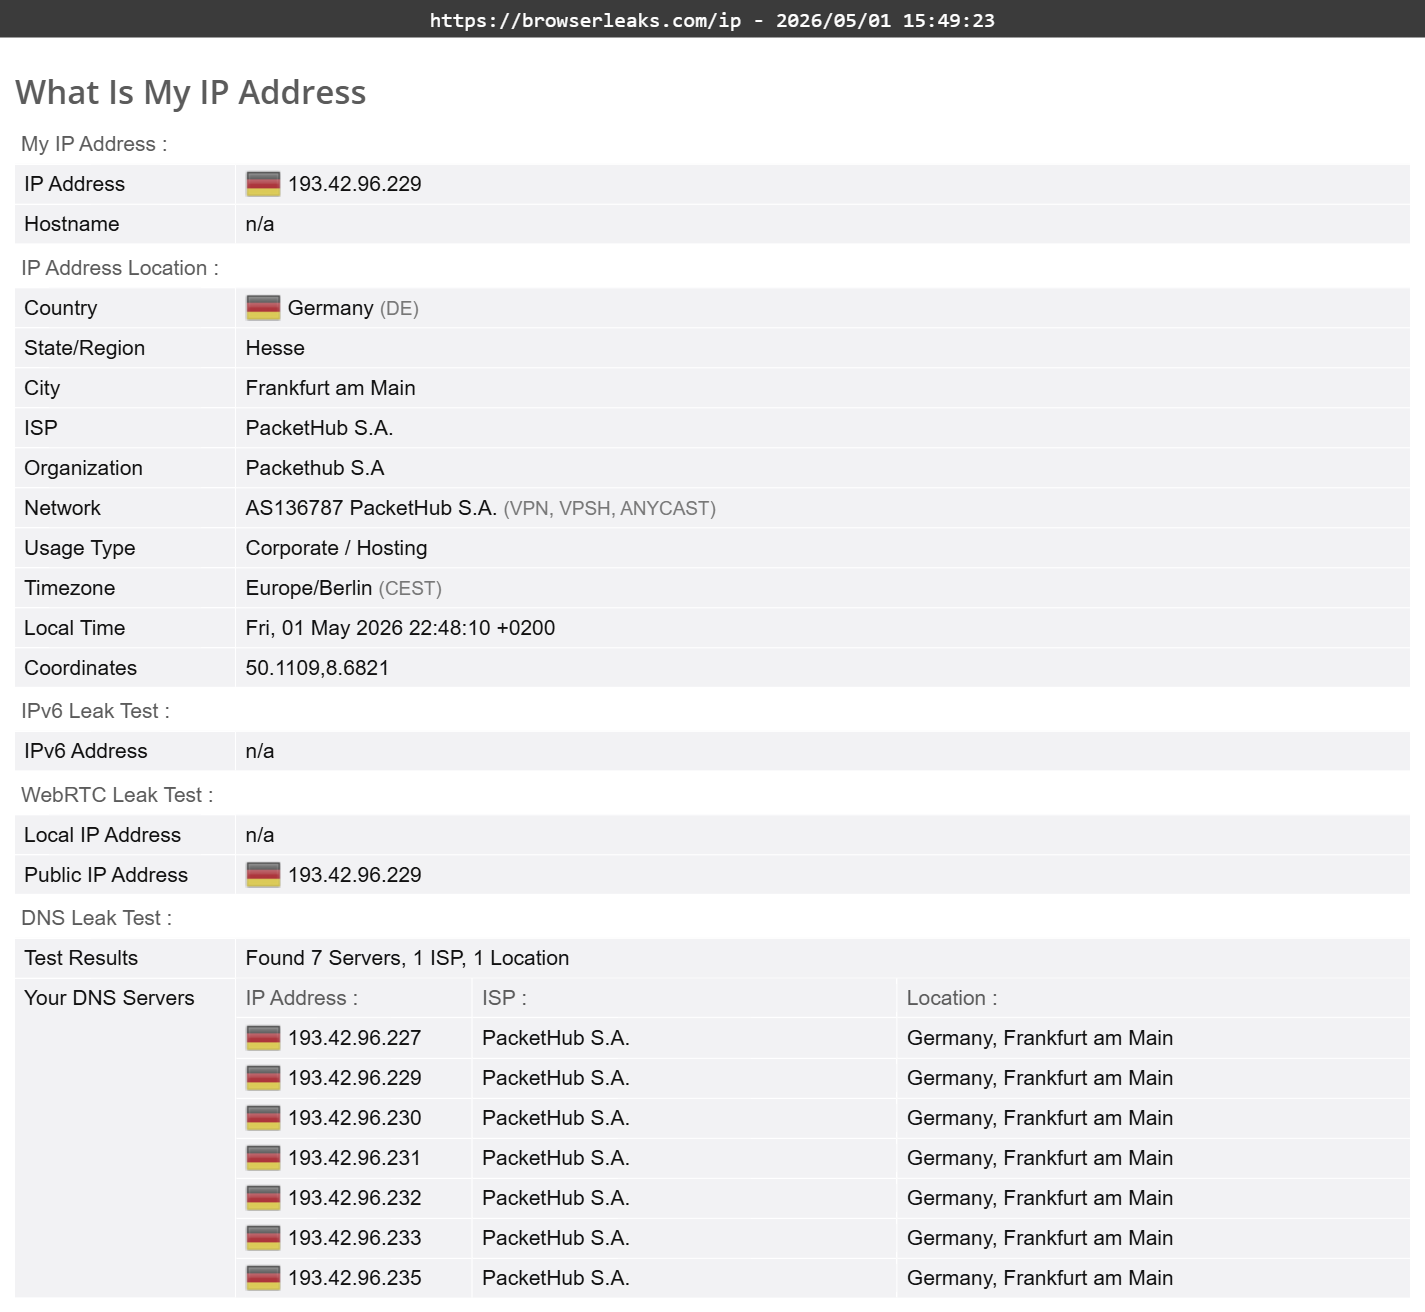Click DNS server address 193.42.96.230
Viewport: 1425px width, 1312px height.
355,1118
